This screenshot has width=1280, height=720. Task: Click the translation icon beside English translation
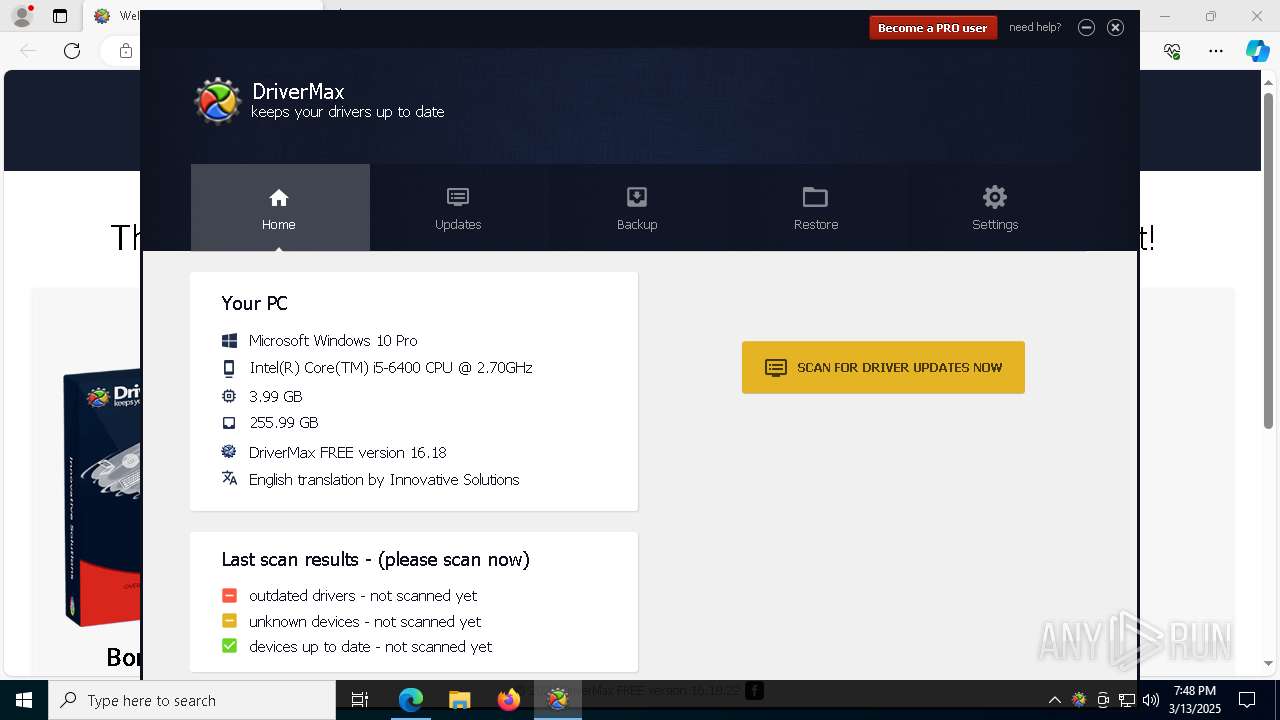pos(229,479)
